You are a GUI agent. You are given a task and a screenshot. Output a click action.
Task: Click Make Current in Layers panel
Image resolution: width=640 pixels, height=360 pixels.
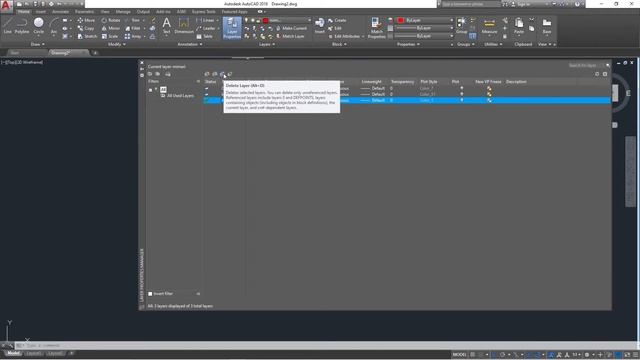[291, 28]
